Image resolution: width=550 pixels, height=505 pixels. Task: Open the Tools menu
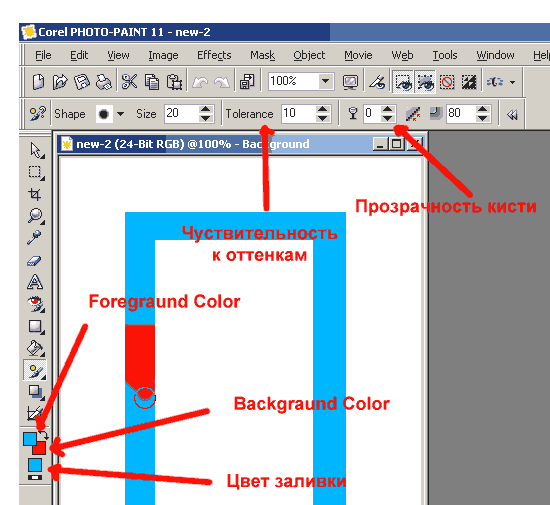tap(444, 55)
